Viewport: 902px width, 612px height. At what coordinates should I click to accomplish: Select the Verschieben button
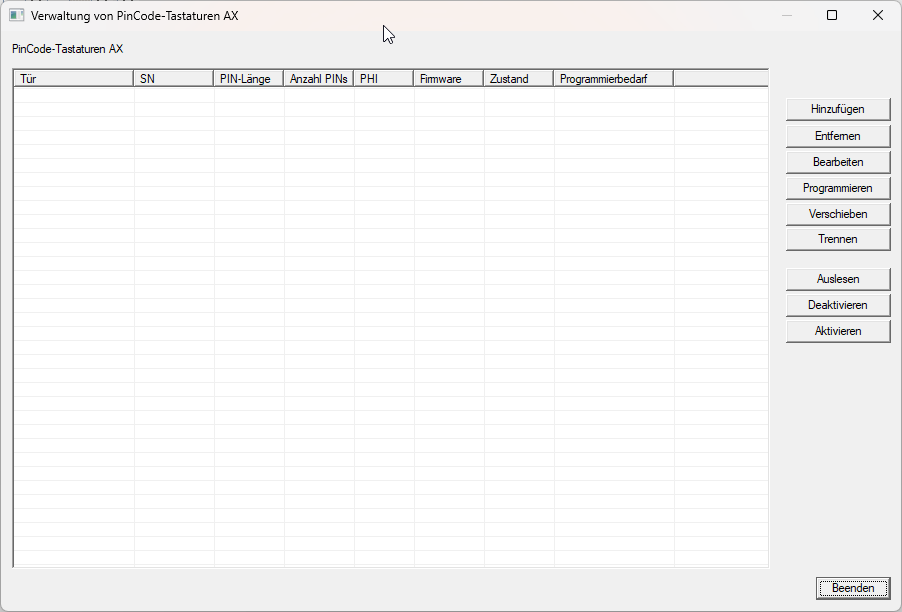[x=837, y=214]
